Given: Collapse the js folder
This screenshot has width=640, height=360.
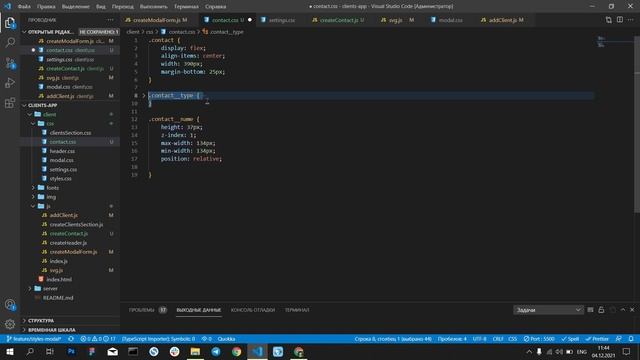Looking at the screenshot, I should tap(33, 206).
